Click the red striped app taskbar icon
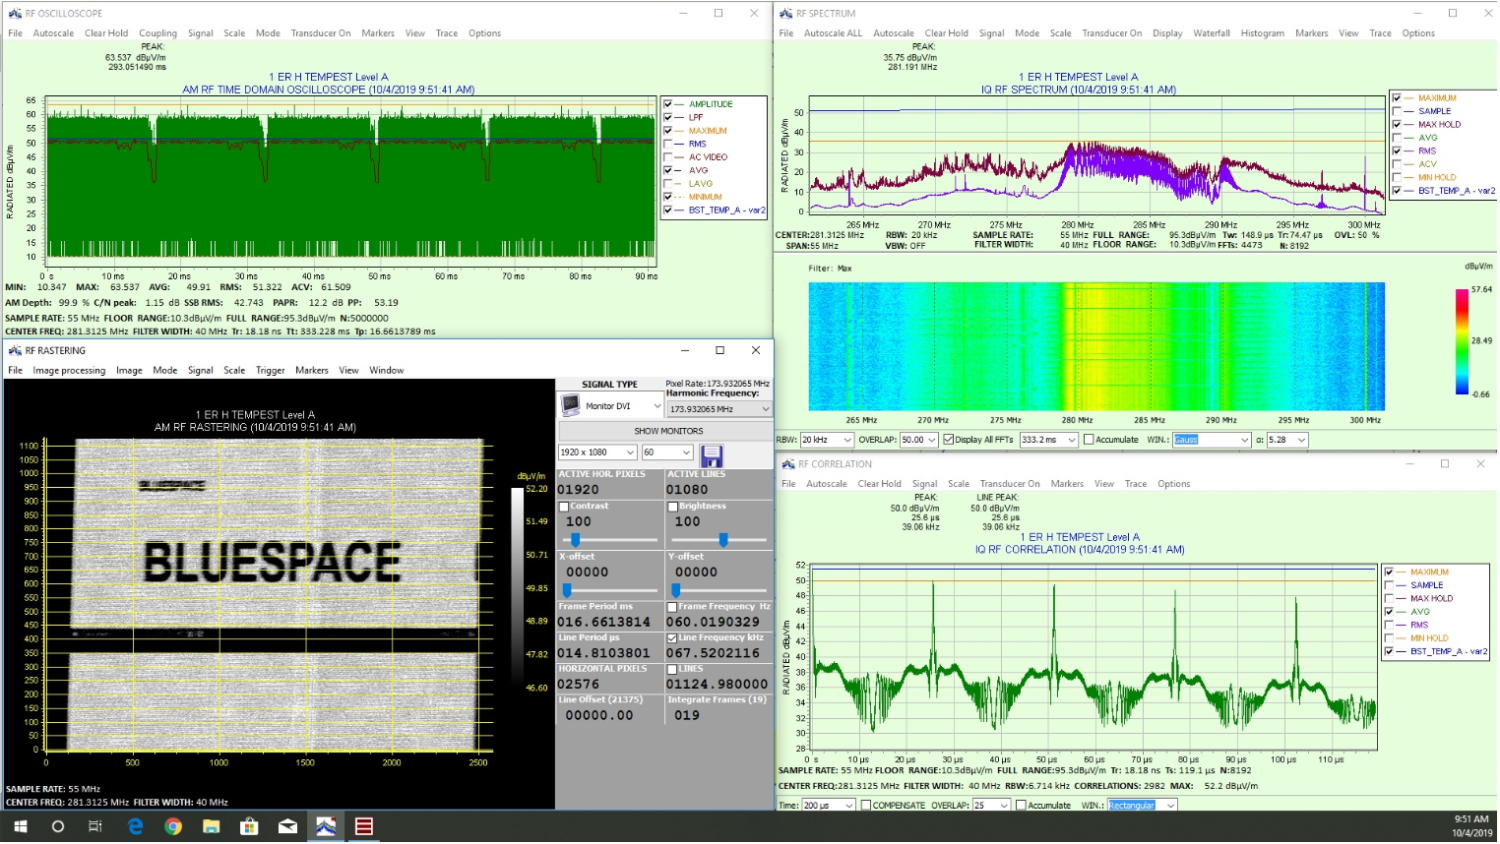 [364, 827]
